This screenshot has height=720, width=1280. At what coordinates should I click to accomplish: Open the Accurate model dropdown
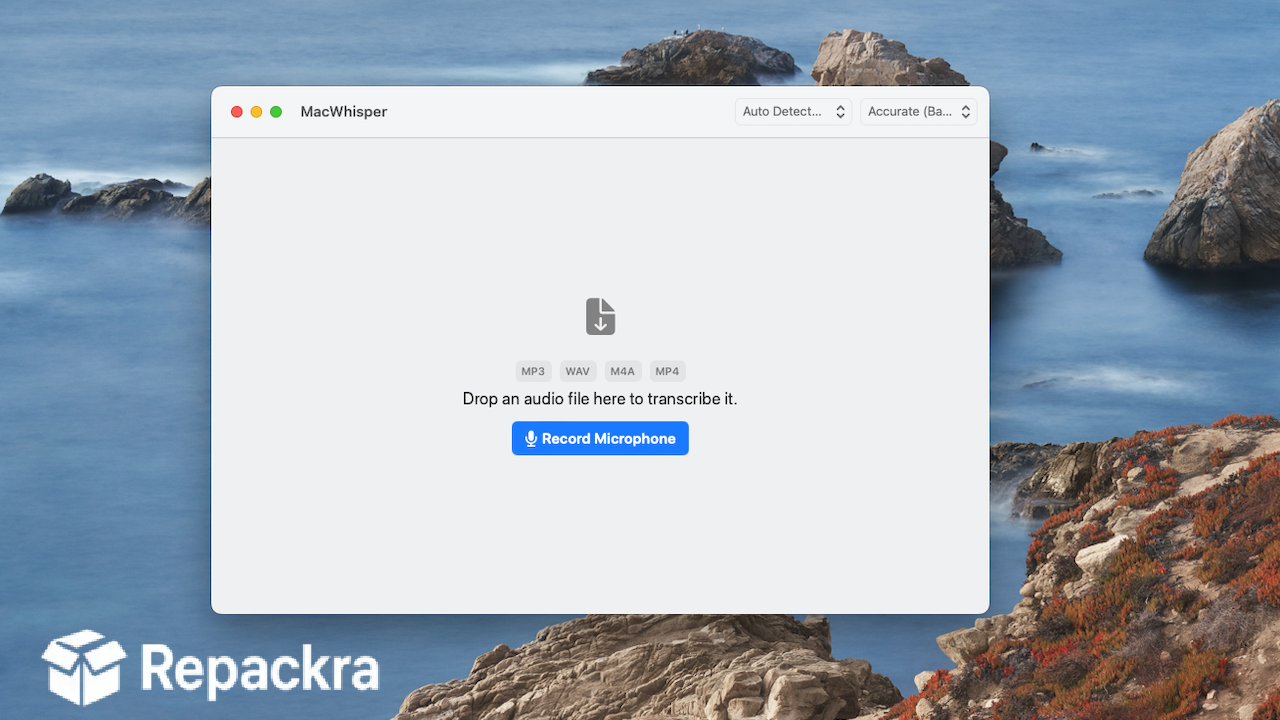(x=918, y=112)
